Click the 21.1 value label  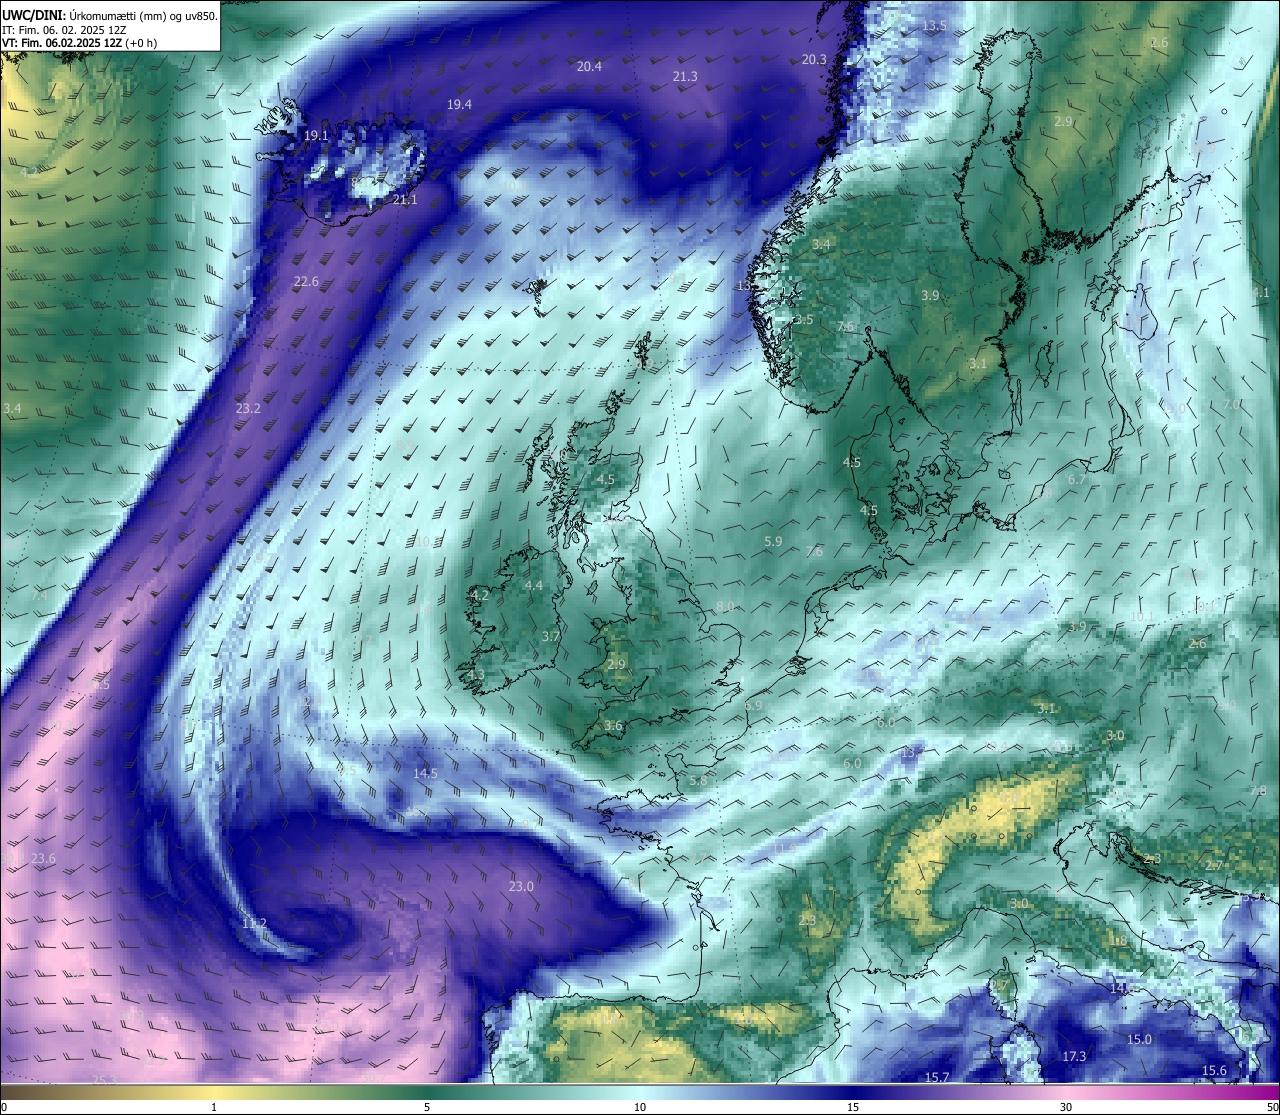click(405, 201)
